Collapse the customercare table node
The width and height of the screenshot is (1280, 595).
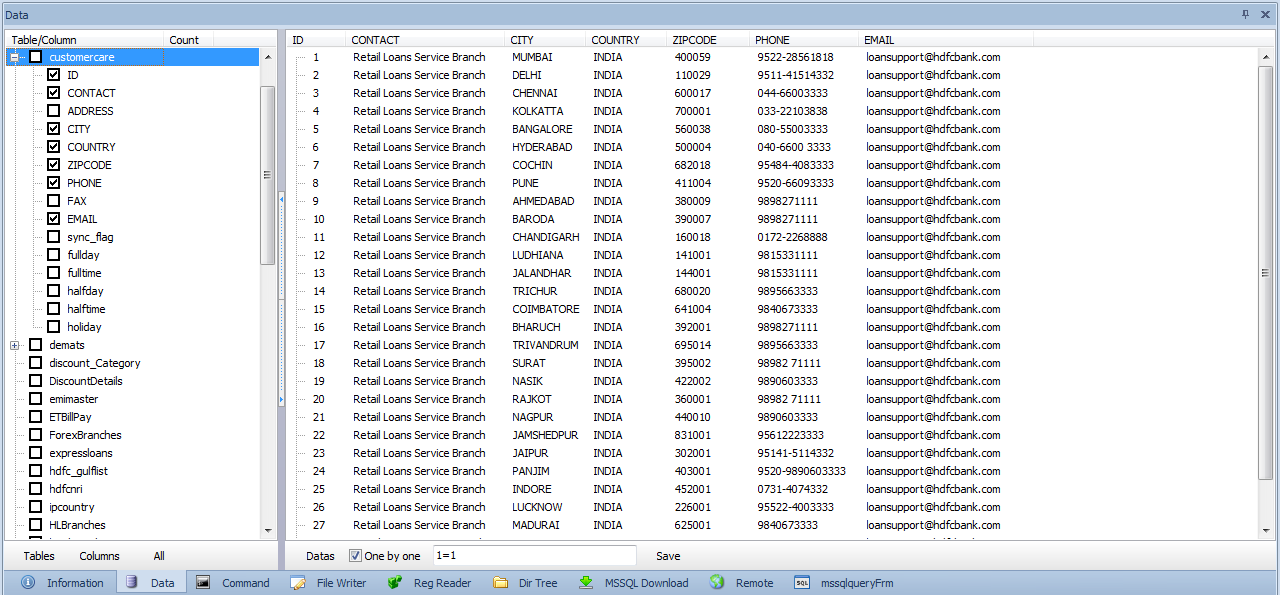[15, 57]
